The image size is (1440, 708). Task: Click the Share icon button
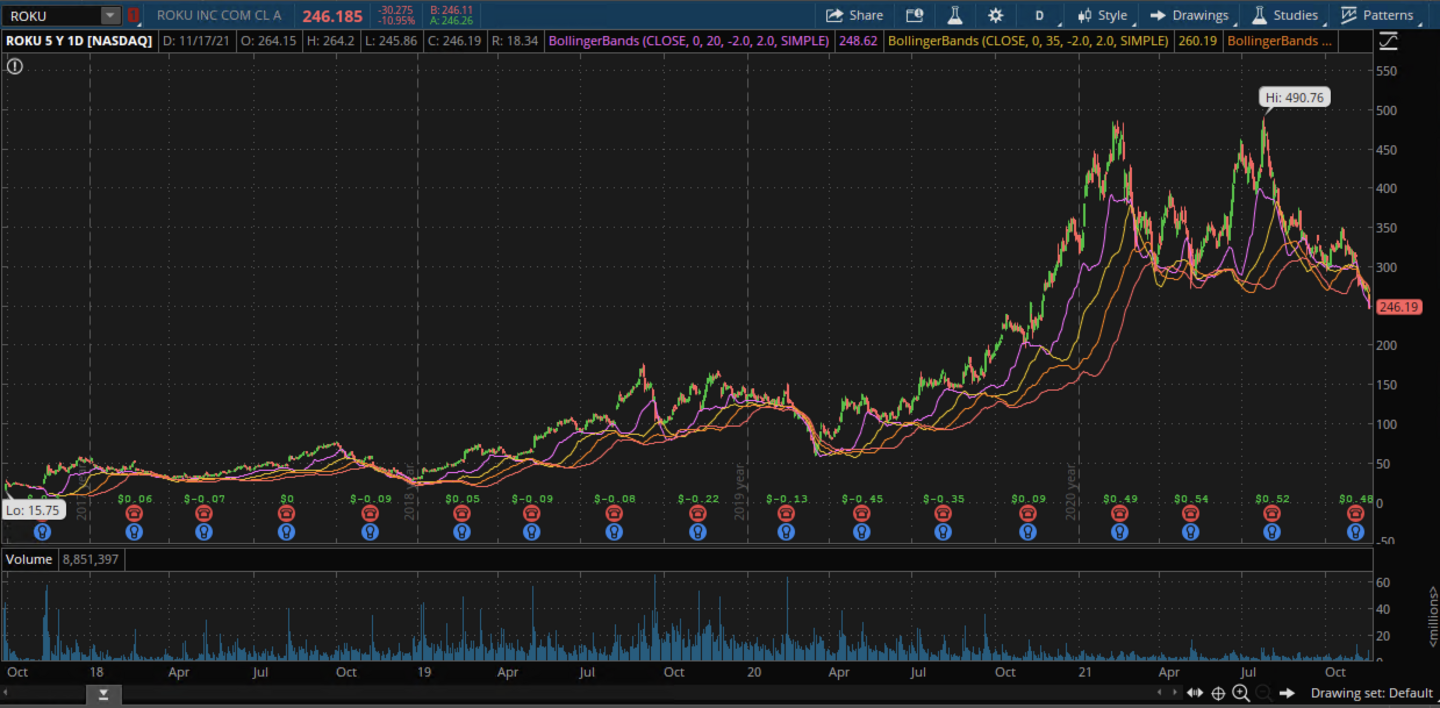coord(854,15)
